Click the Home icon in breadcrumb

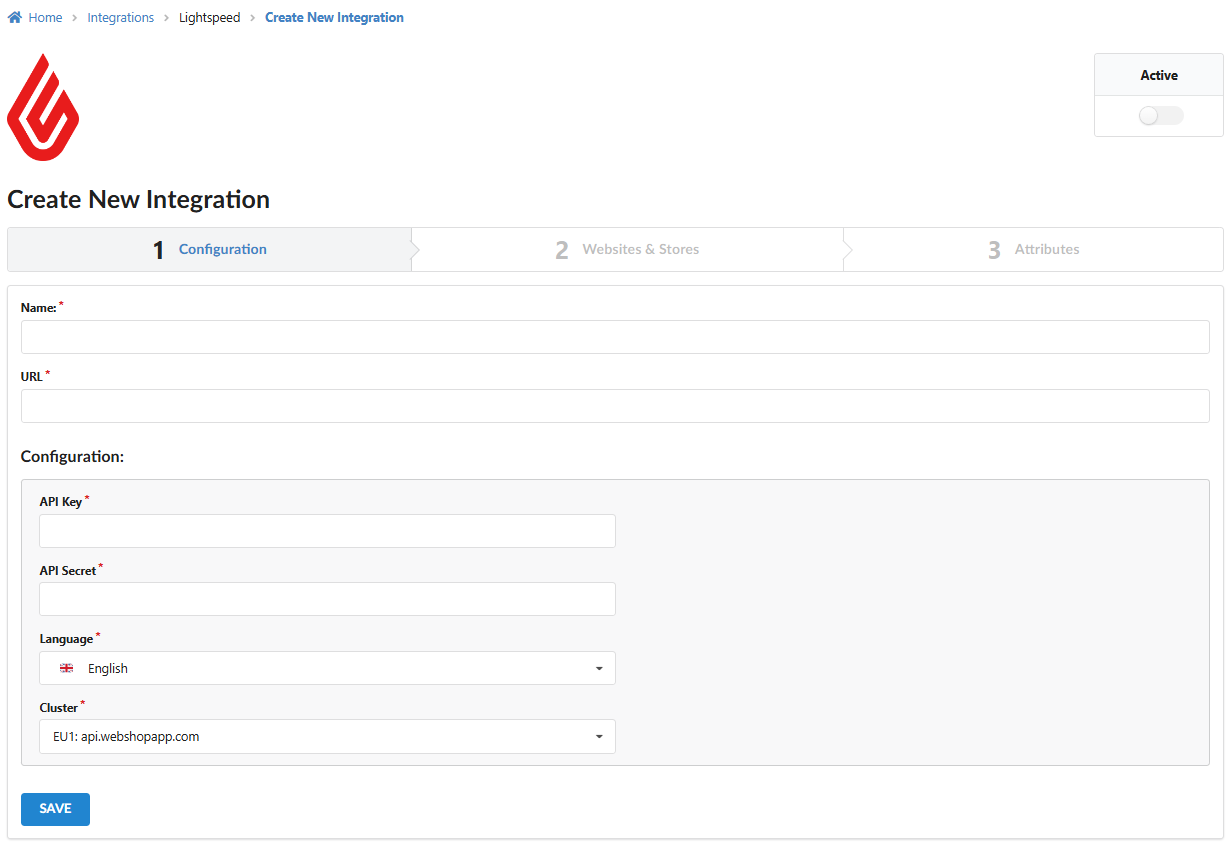15,18
